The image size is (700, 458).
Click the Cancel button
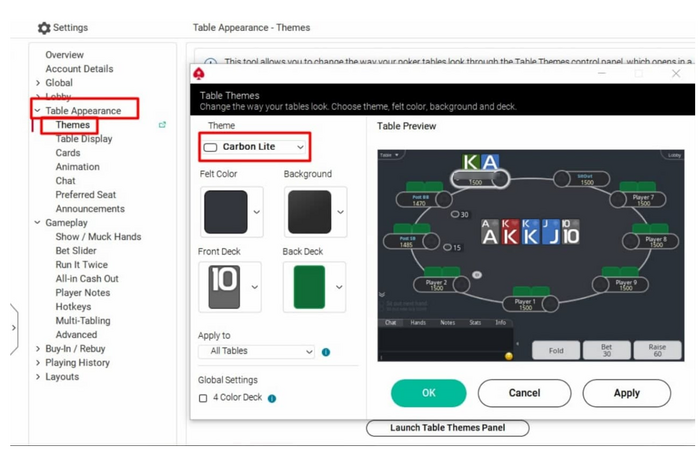point(525,393)
